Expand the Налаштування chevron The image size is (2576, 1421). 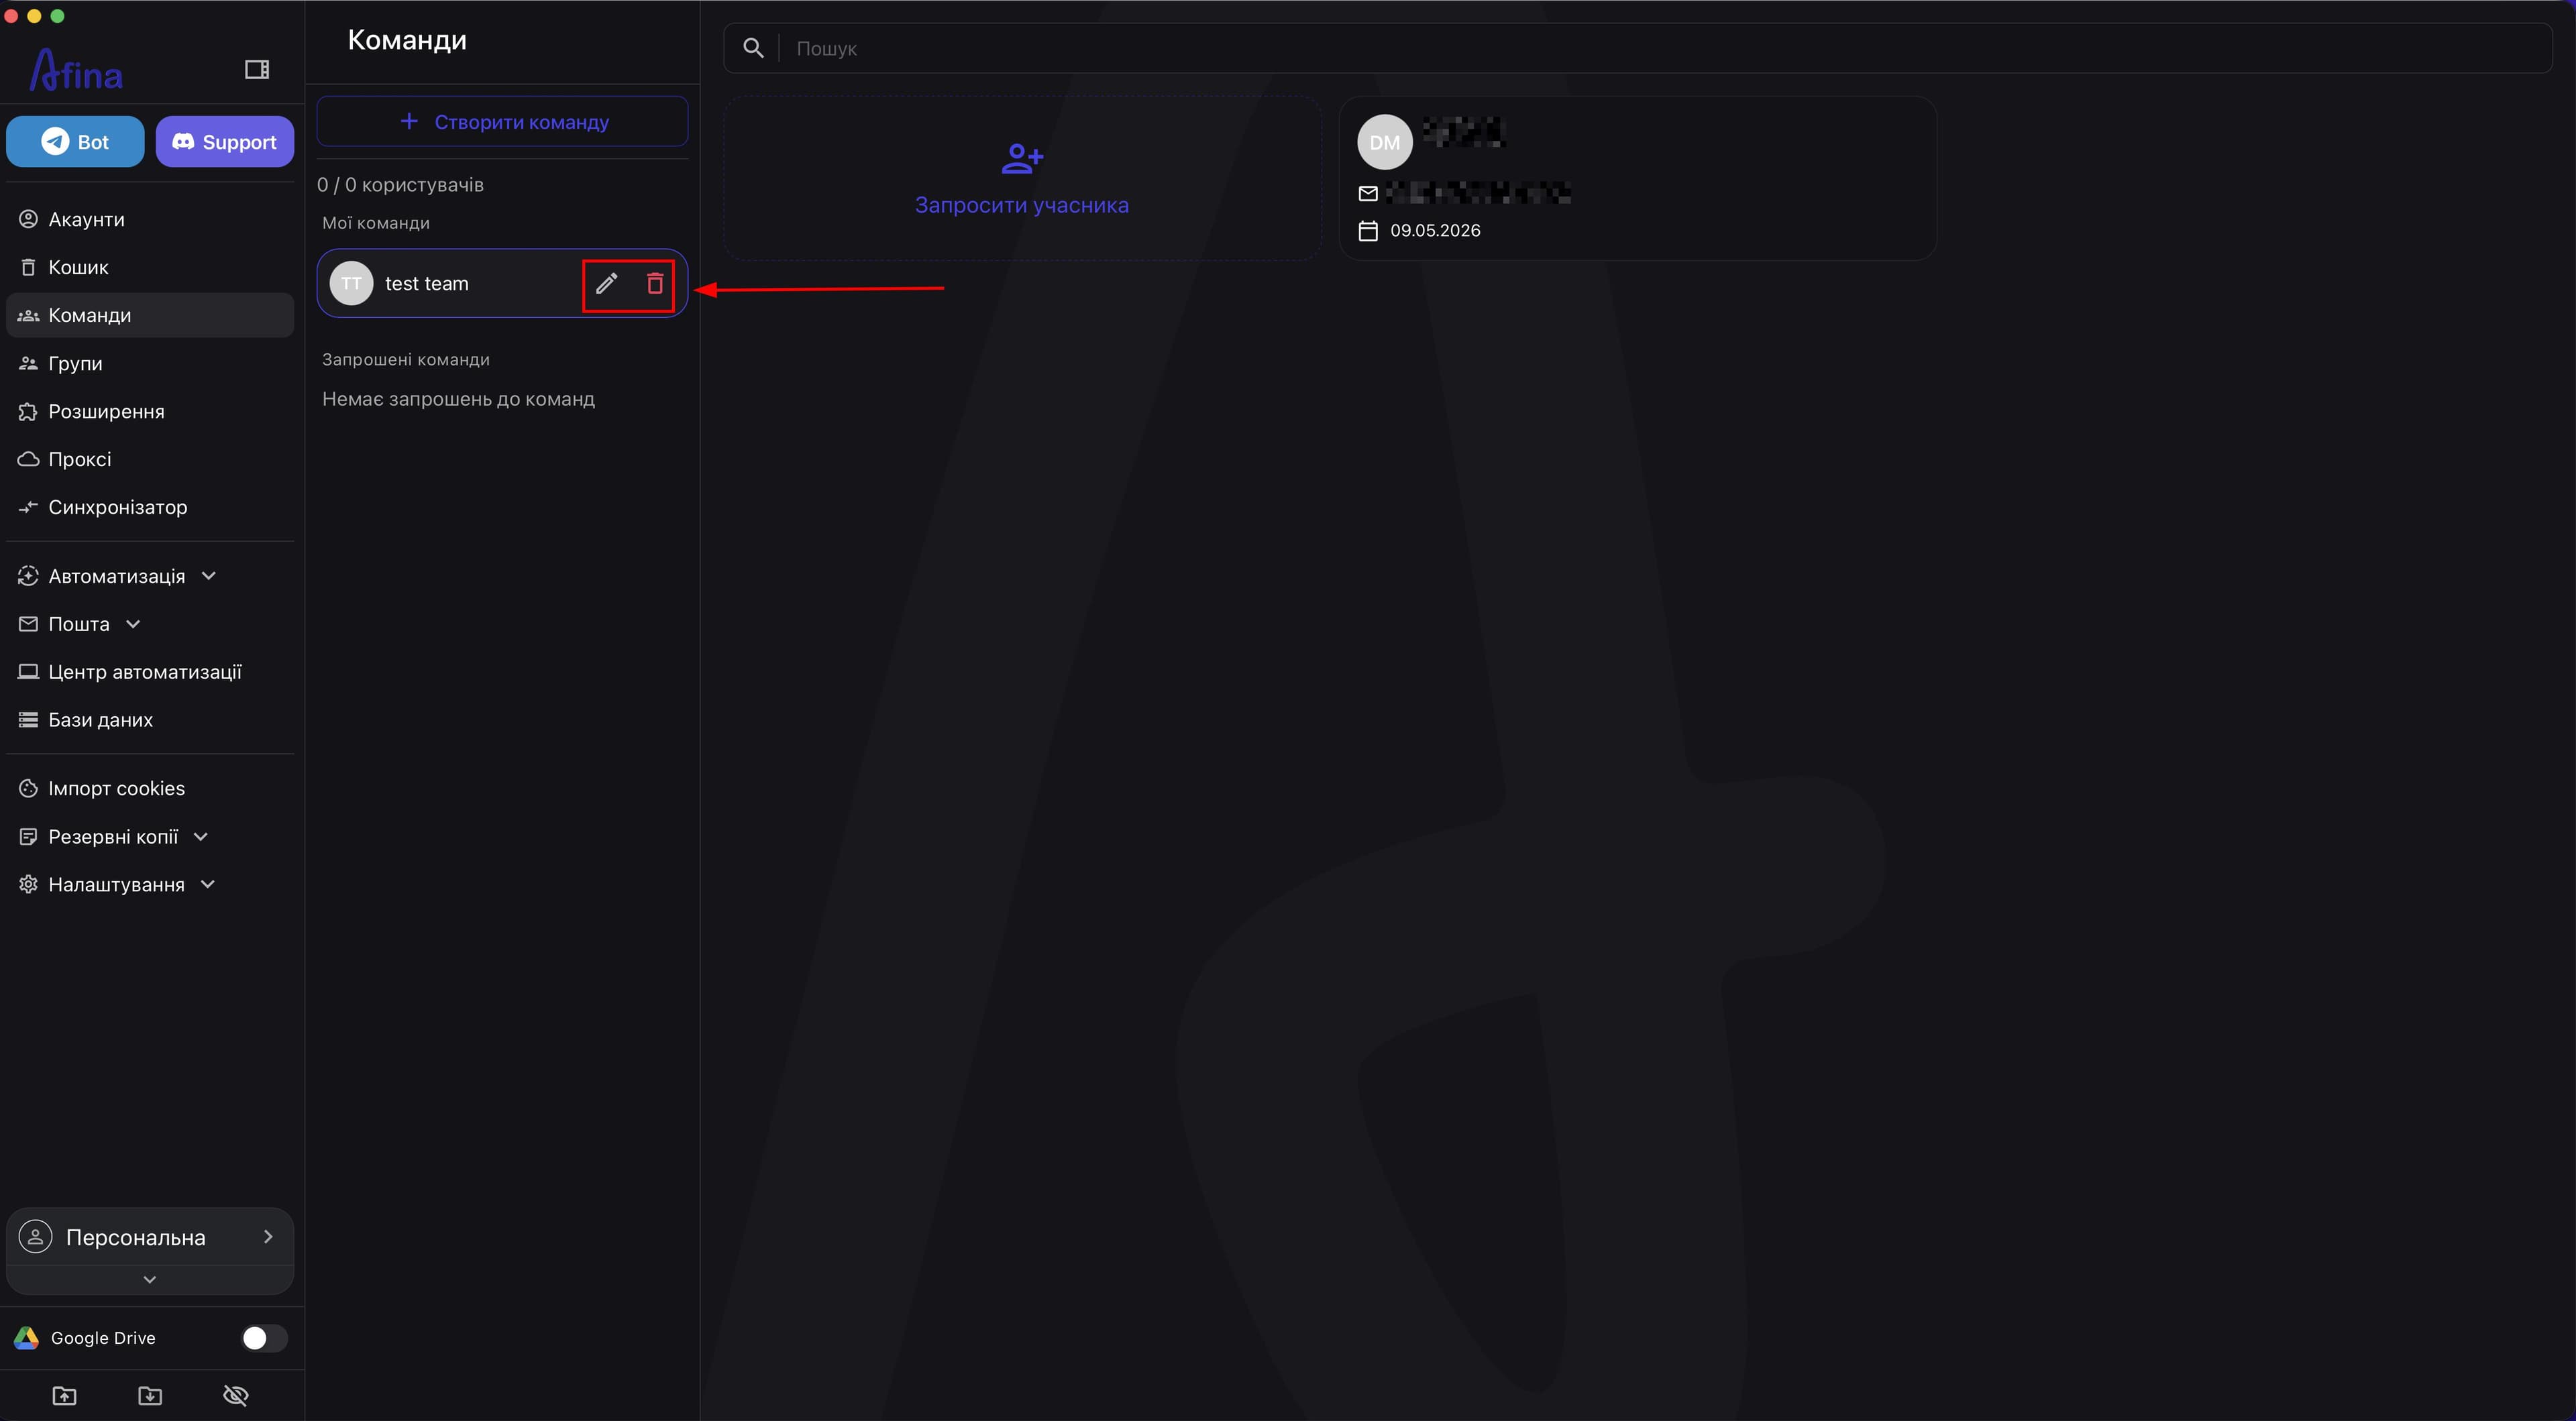click(208, 884)
